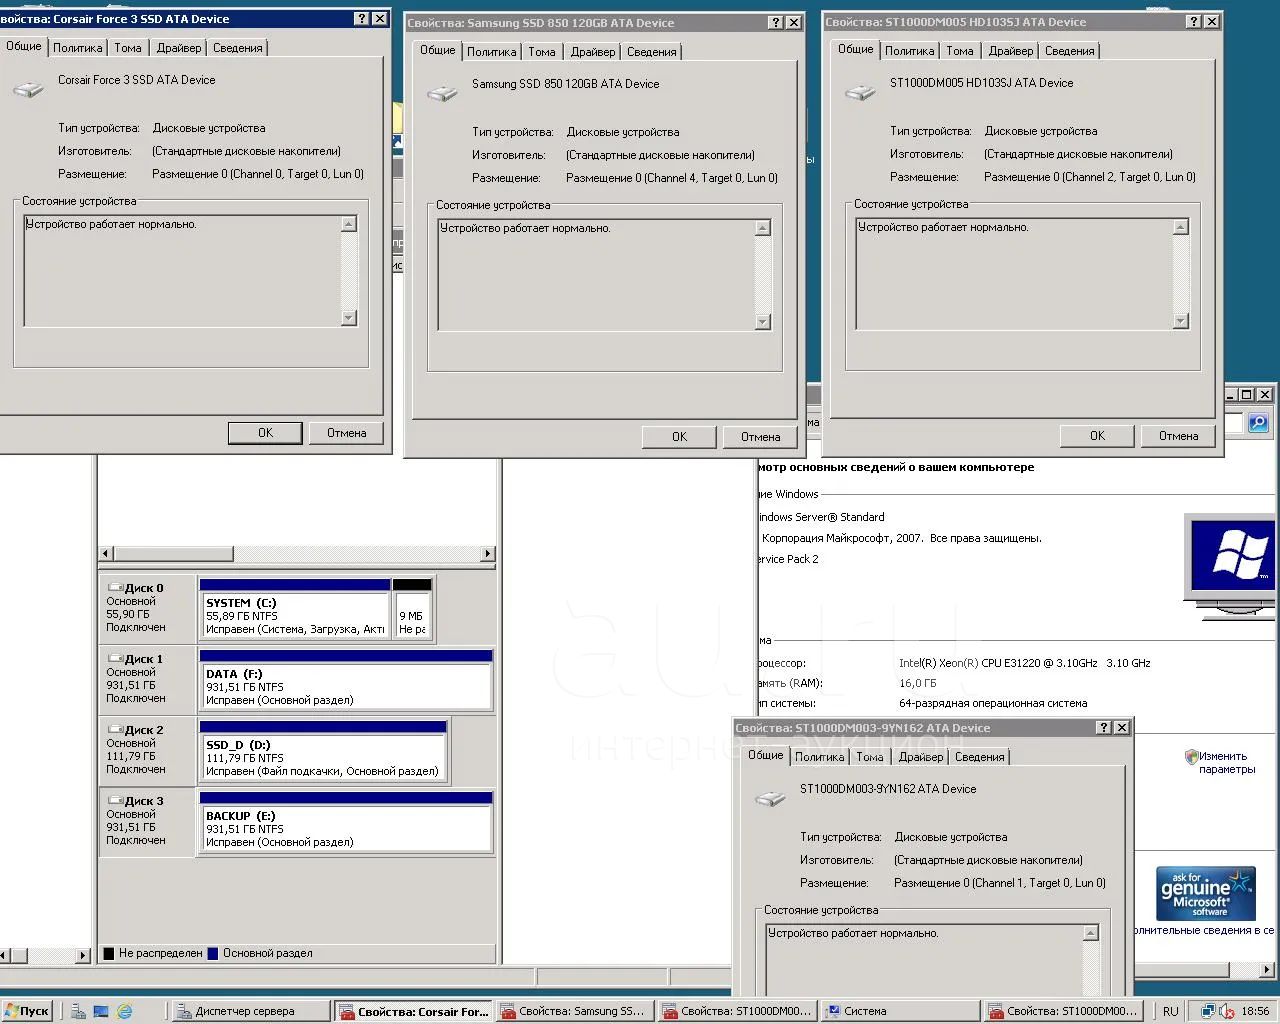Click OK in Samsung SSD 850 dialog
The image size is (1280, 1024).
point(679,437)
